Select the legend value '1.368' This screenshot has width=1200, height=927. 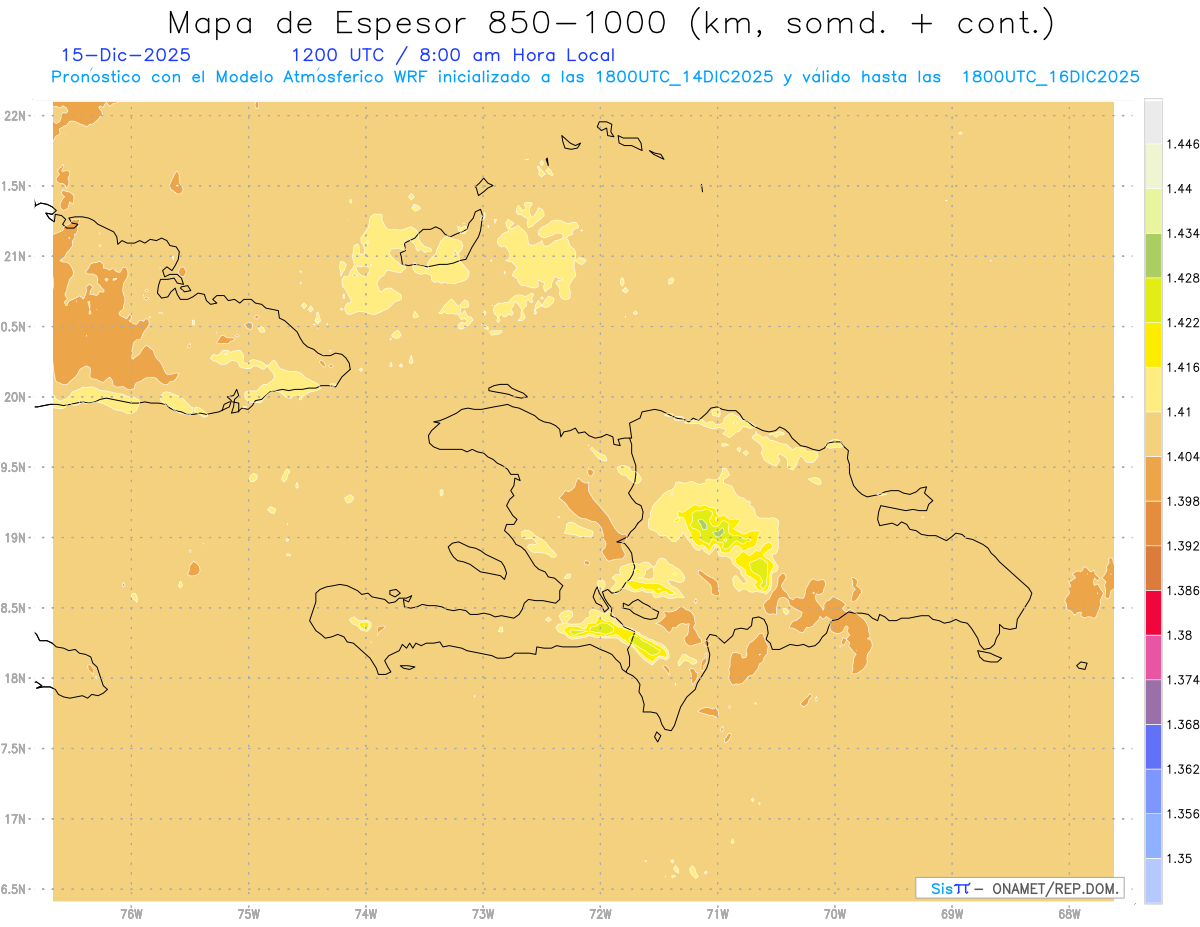click(1182, 724)
